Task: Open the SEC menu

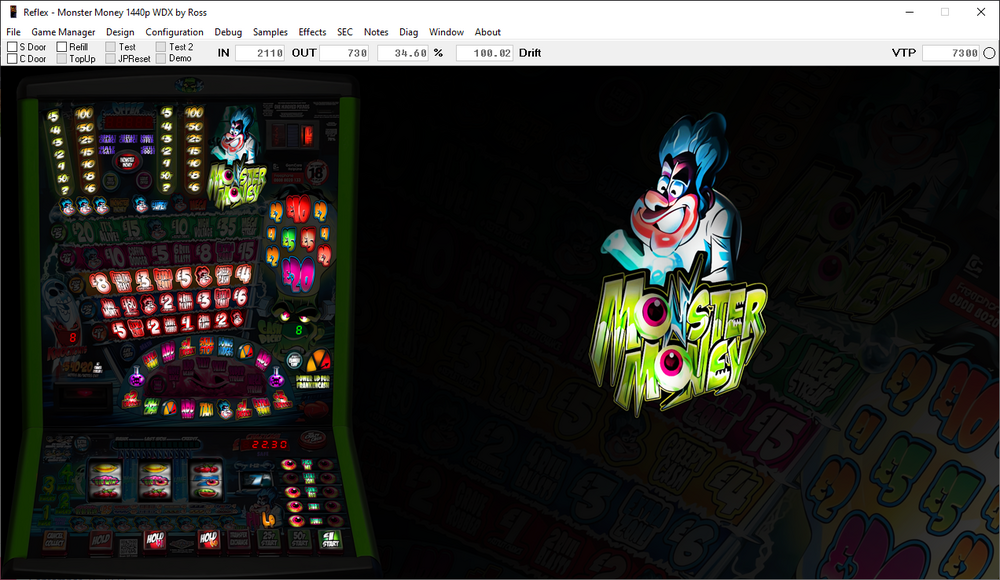Action: pyautogui.click(x=344, y=32)
